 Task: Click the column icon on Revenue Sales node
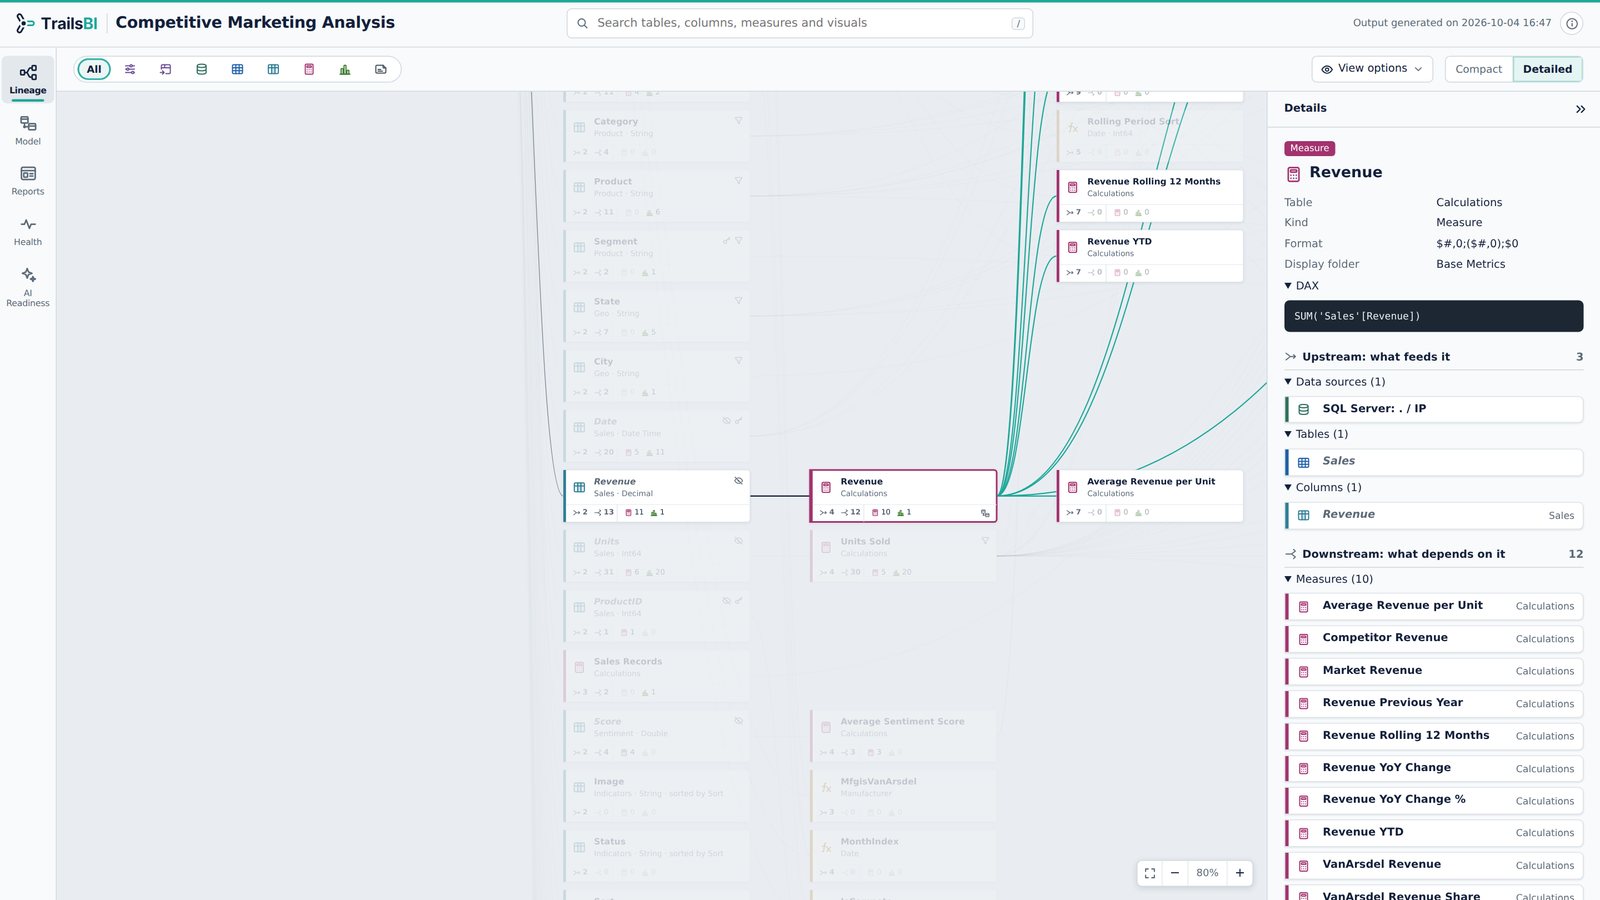[579, 487]
